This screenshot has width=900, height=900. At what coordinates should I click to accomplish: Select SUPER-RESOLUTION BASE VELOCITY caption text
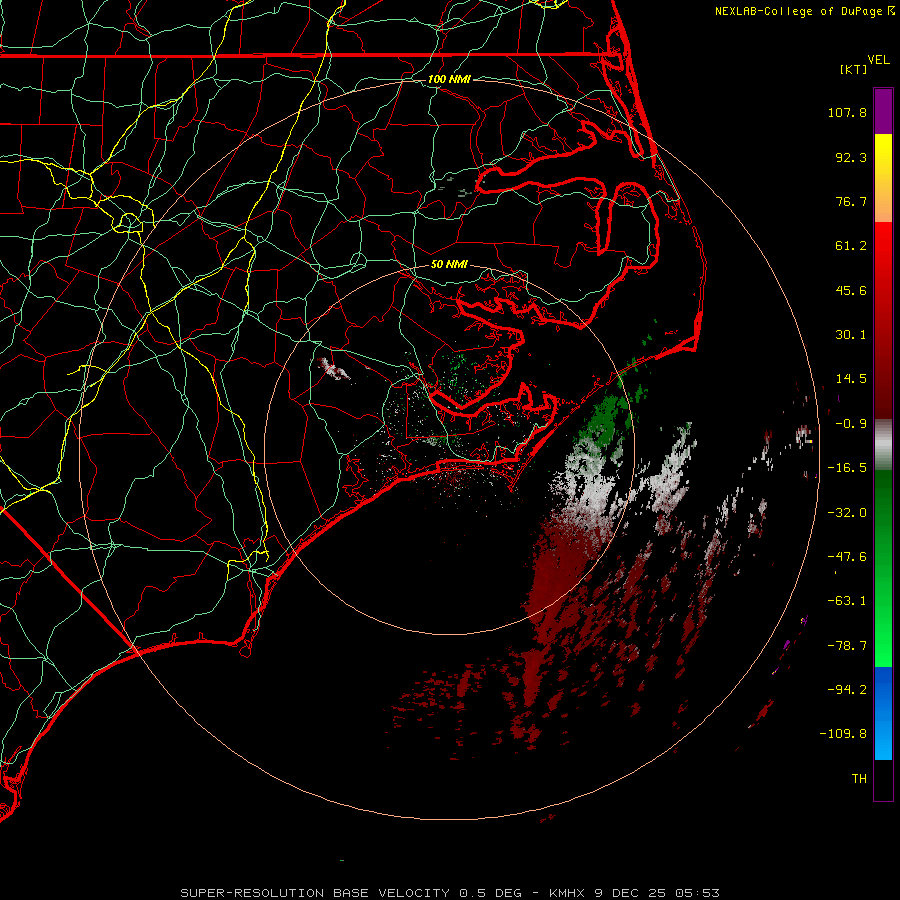click(x=315, y=893)
